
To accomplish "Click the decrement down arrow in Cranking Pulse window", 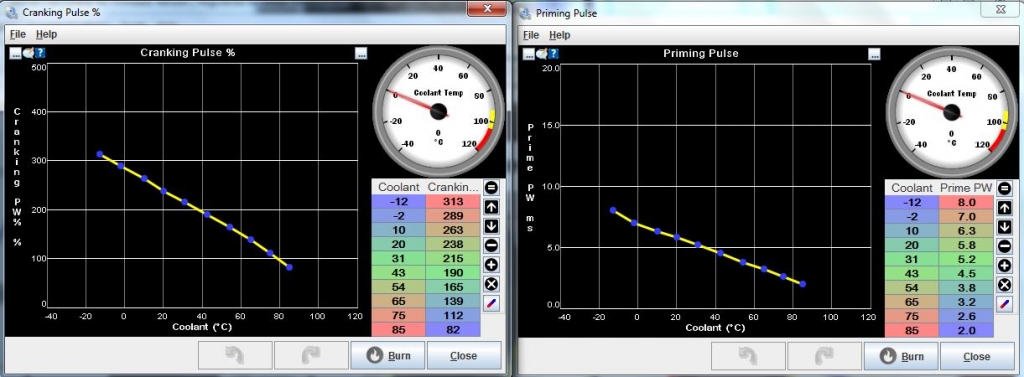I will [492, 226].
